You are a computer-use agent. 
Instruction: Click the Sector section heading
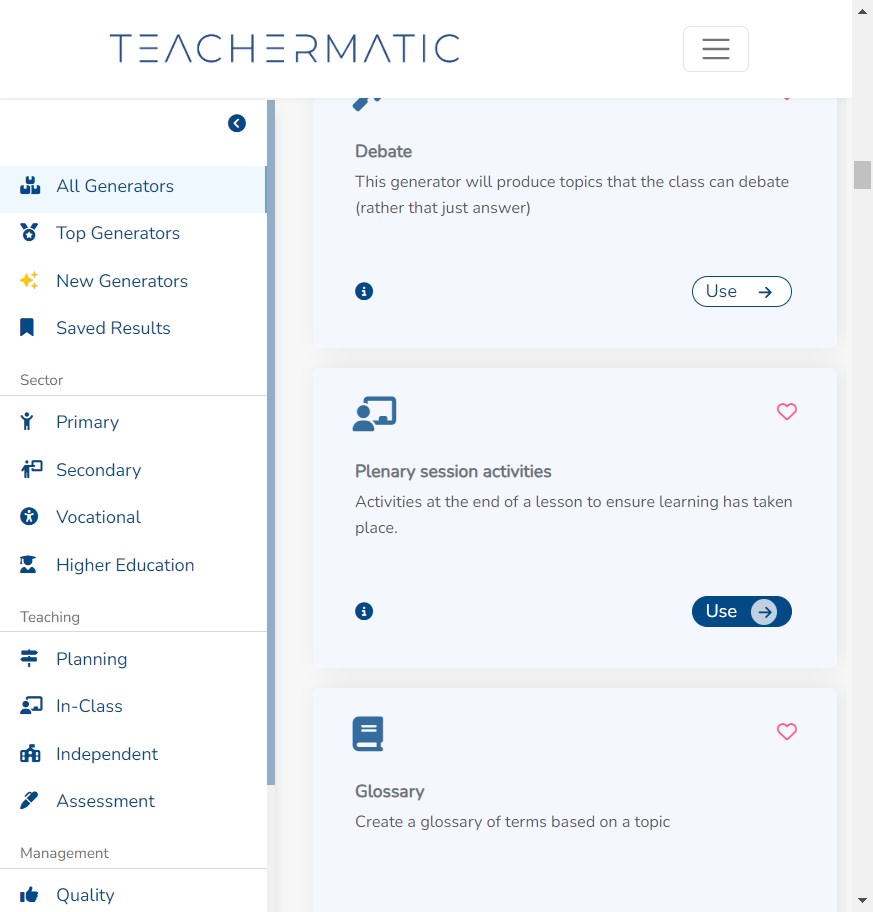pyautogui.click(x=41, y=380)
